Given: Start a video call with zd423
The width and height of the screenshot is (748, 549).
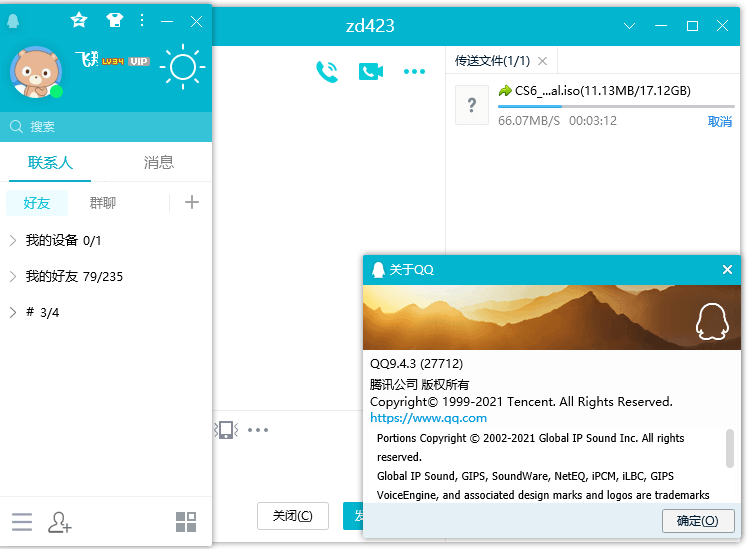Looking at the screenshot, I should (x=371, y=72).
